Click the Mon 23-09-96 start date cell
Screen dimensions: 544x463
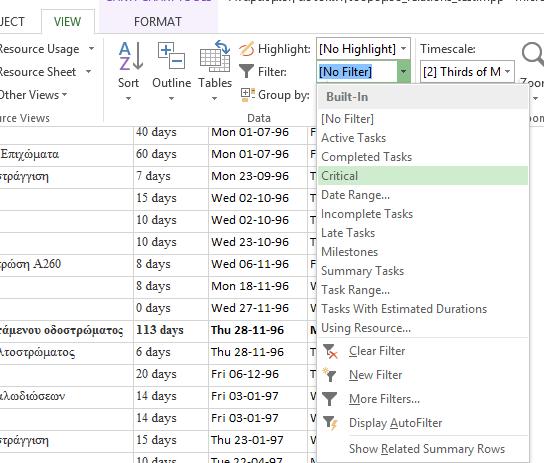coord(258,176)
